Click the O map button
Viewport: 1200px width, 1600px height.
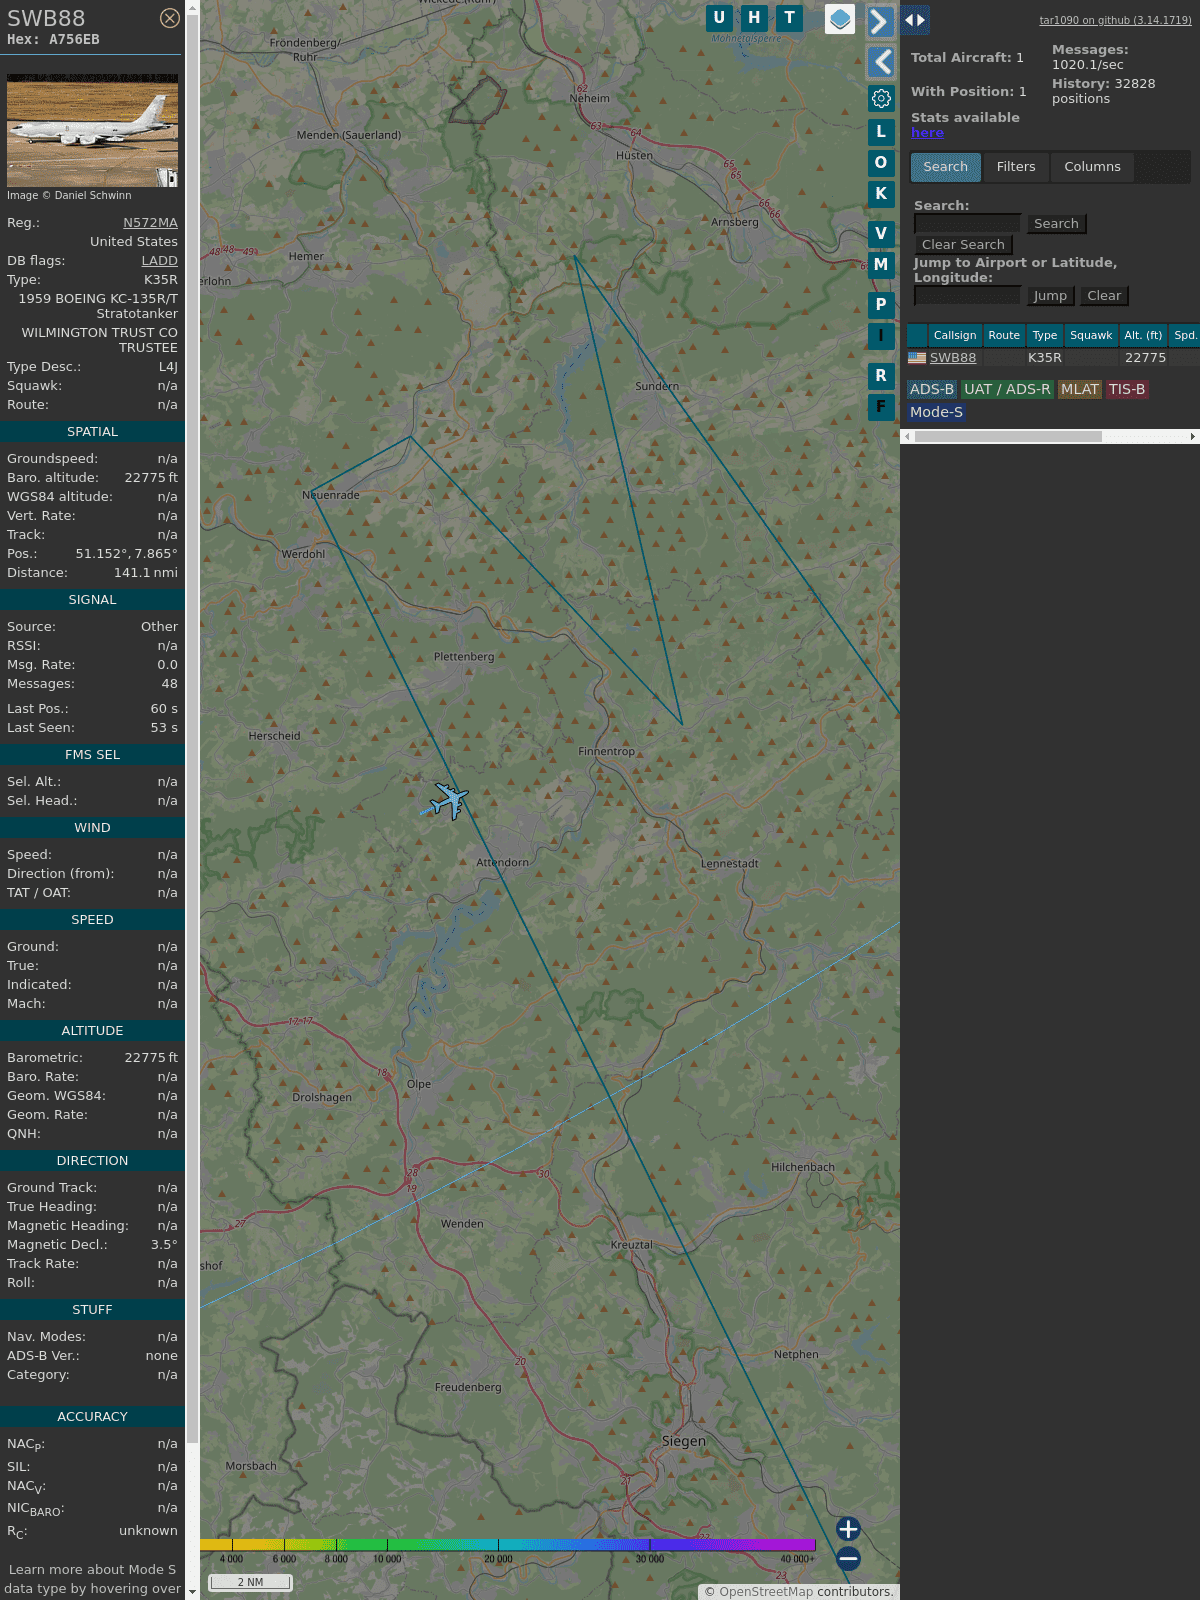click(881, 162)
